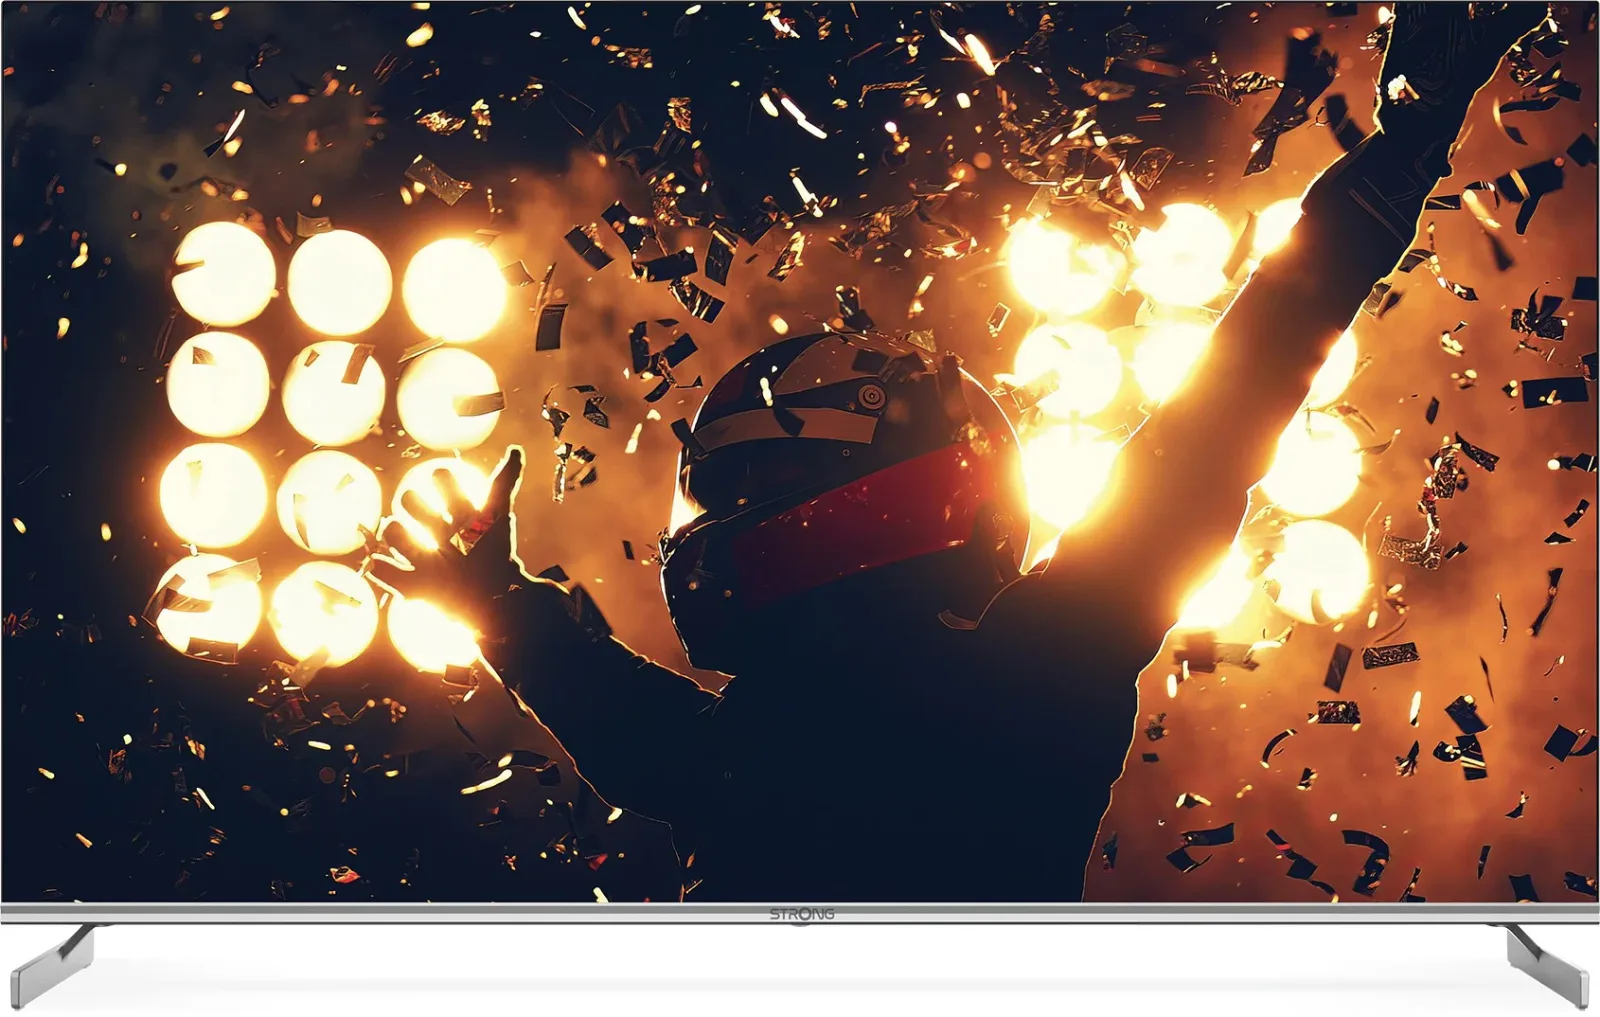This screenshot has width=1600, height=1017.
Task: Click the second-row left light in left grid
Action: [218, 385]
